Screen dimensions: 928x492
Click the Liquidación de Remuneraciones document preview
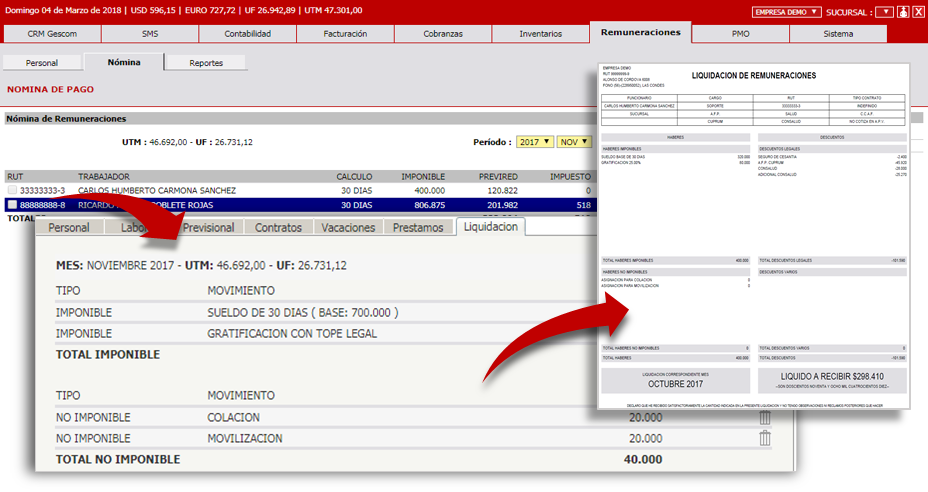(x=753, y=235)
